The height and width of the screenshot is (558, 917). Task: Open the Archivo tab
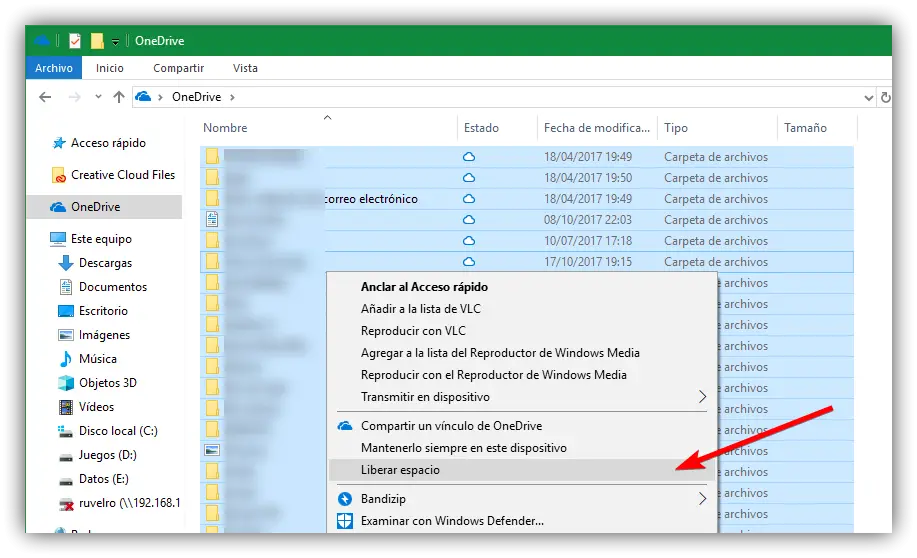point(54,68)
